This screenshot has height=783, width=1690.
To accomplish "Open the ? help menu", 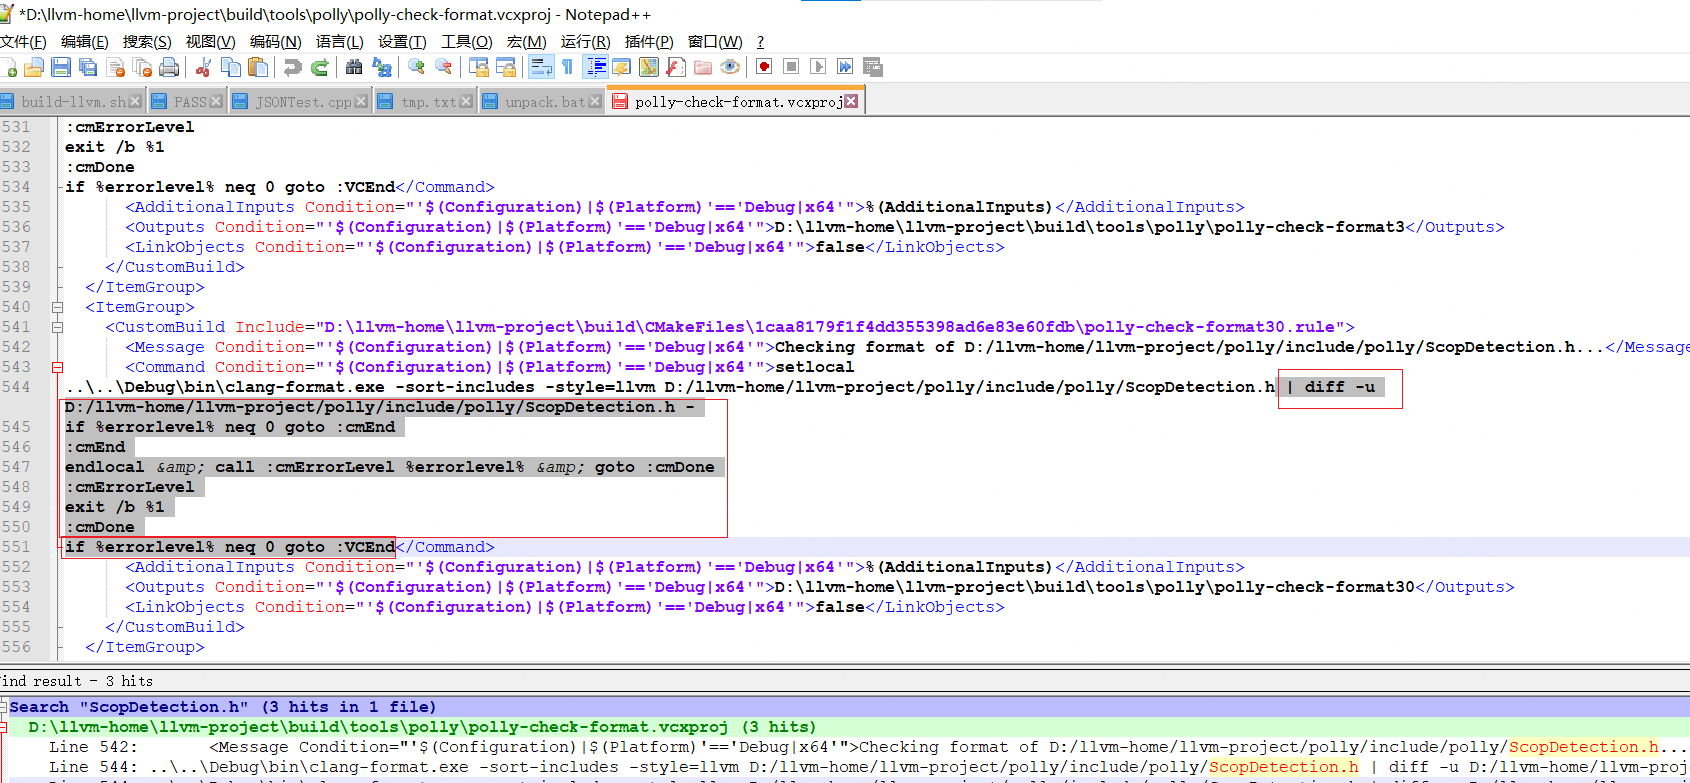I will (x=760, y=41).
